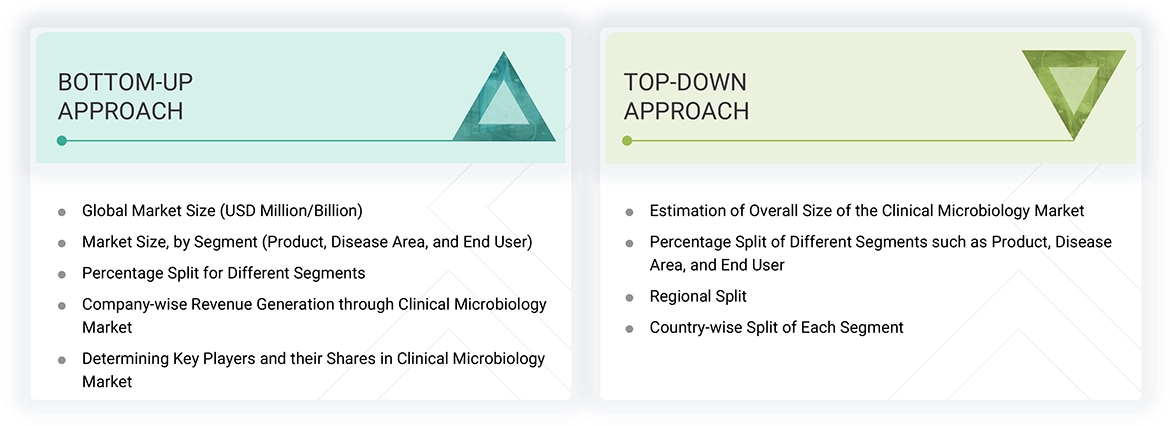
Task: Click the Regional Split text
Action: coord(698,296)
